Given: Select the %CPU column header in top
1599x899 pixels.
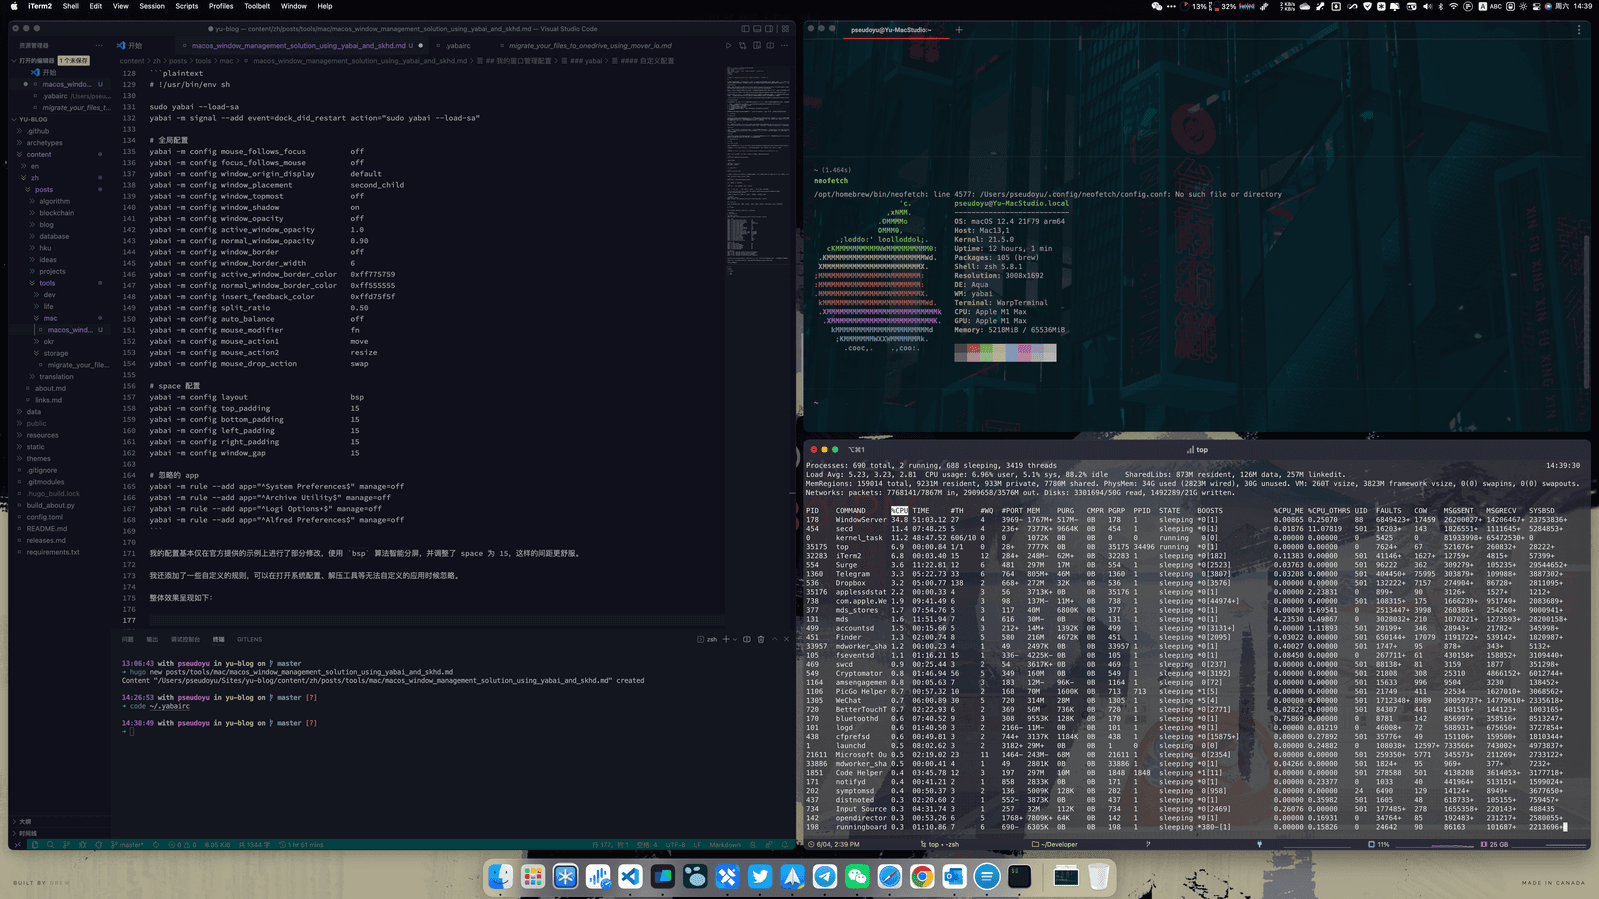Looking at the screenshot, I should tap(899, 510).
